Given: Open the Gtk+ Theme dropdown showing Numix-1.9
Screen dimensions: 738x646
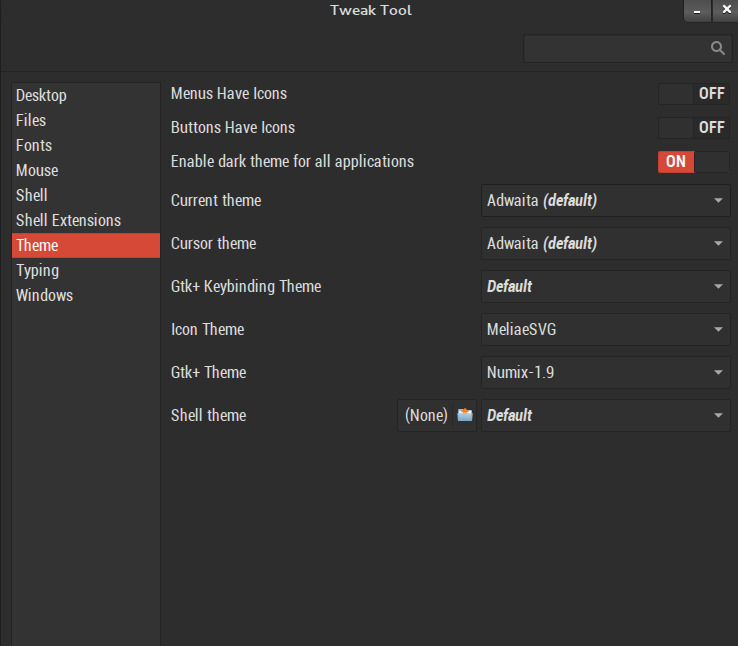Looking at the screenshot, I should tap(606, 372).
